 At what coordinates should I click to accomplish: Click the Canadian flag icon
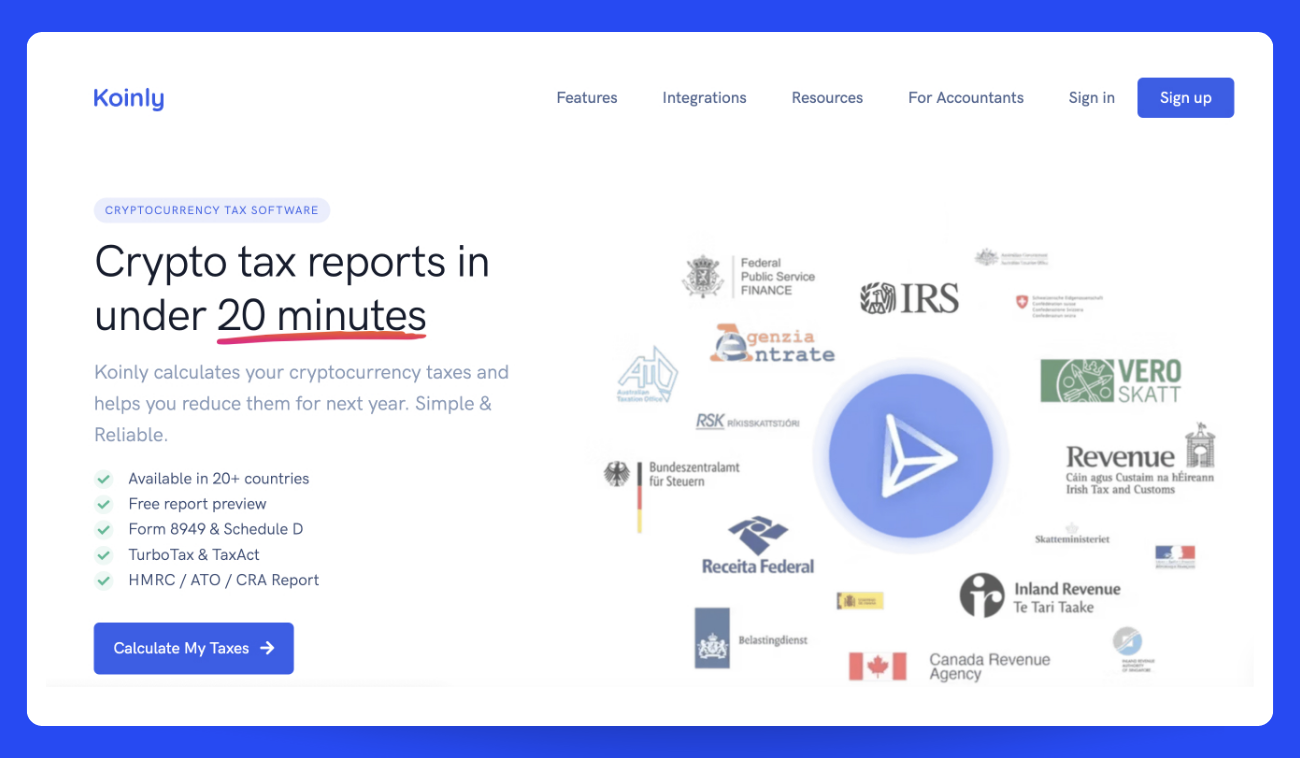[x=877, y=666]
